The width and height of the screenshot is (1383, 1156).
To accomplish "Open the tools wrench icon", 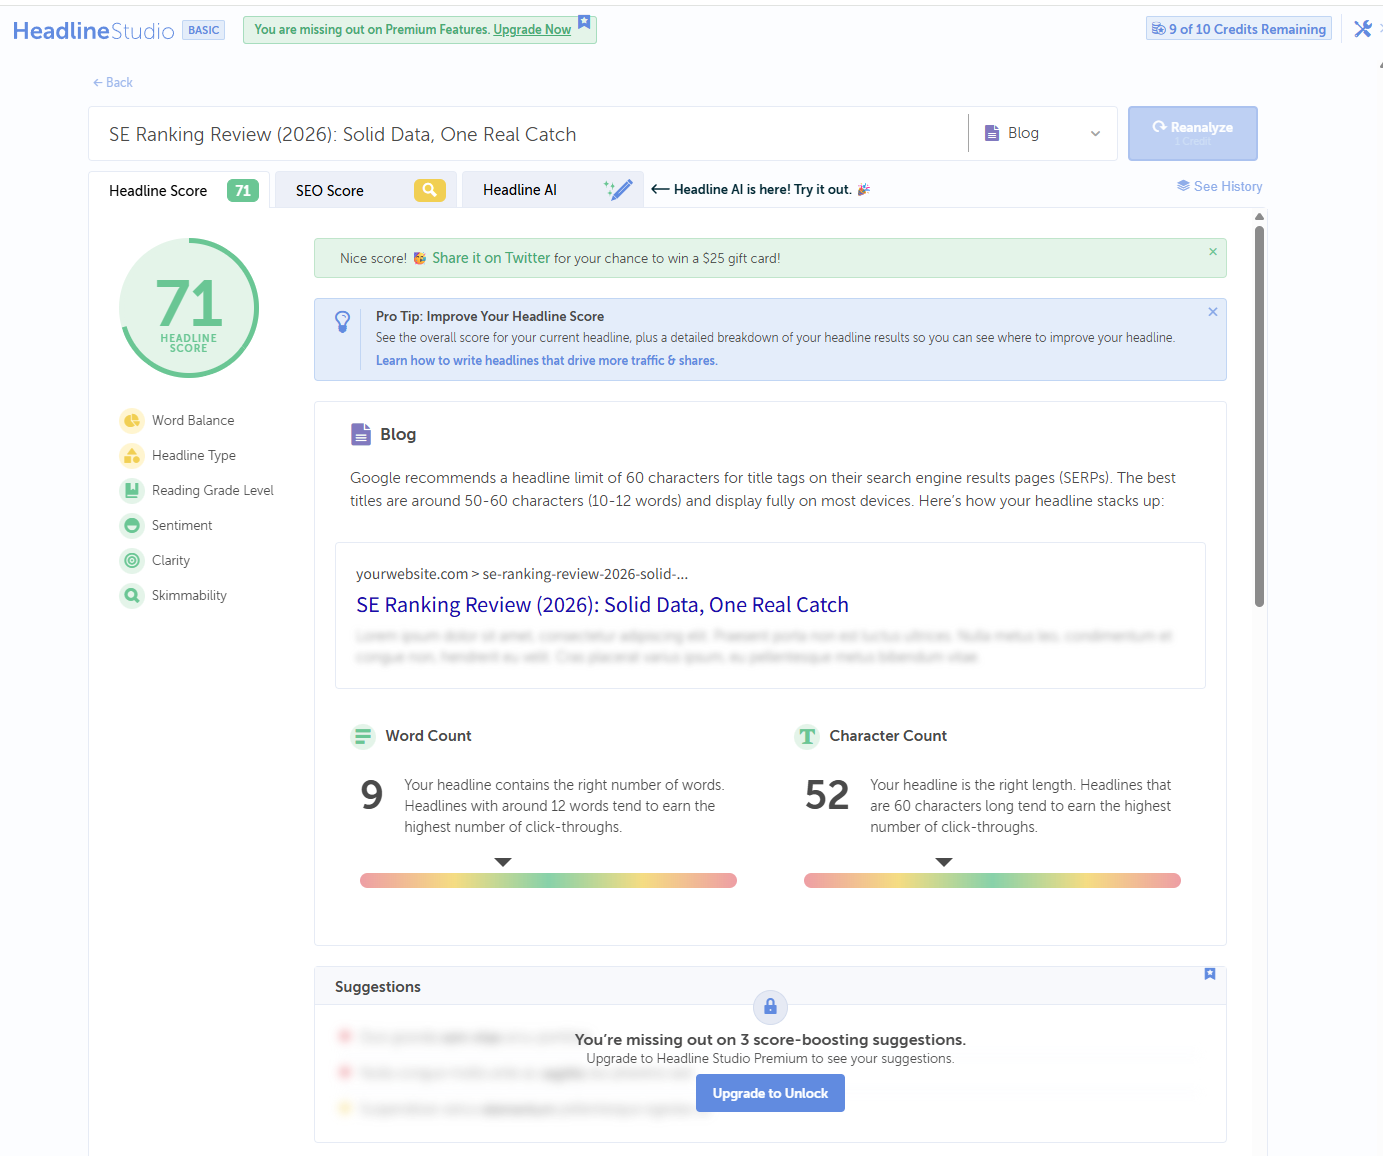I will 1362,29.
